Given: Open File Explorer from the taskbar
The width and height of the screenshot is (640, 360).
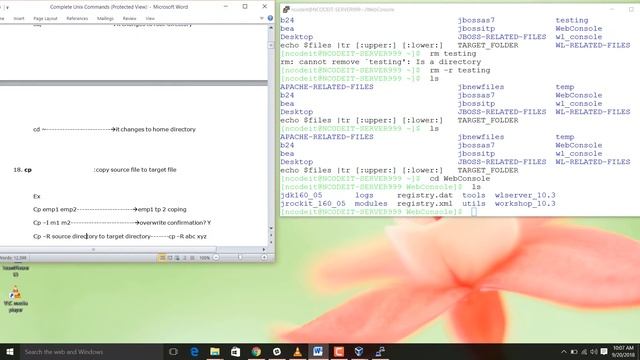Looking at the screenshot, I should pos(215,352).
